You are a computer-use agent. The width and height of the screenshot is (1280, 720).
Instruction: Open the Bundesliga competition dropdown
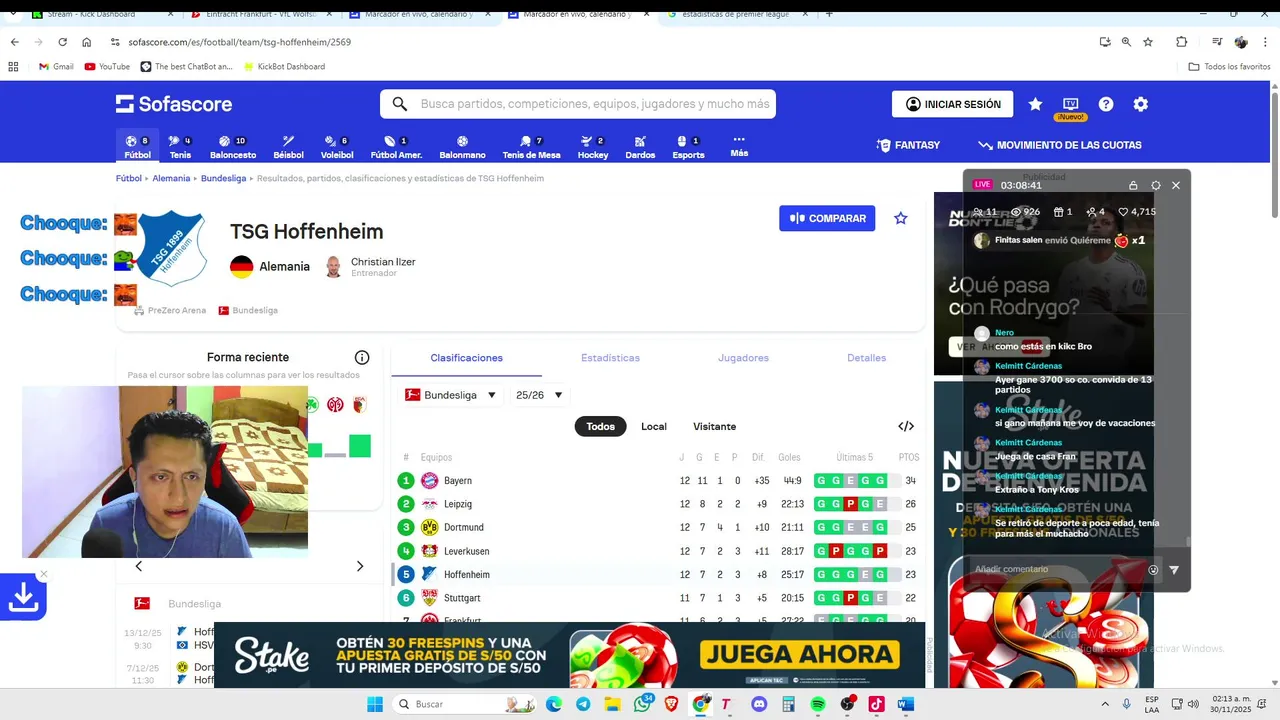coord(450,395)
